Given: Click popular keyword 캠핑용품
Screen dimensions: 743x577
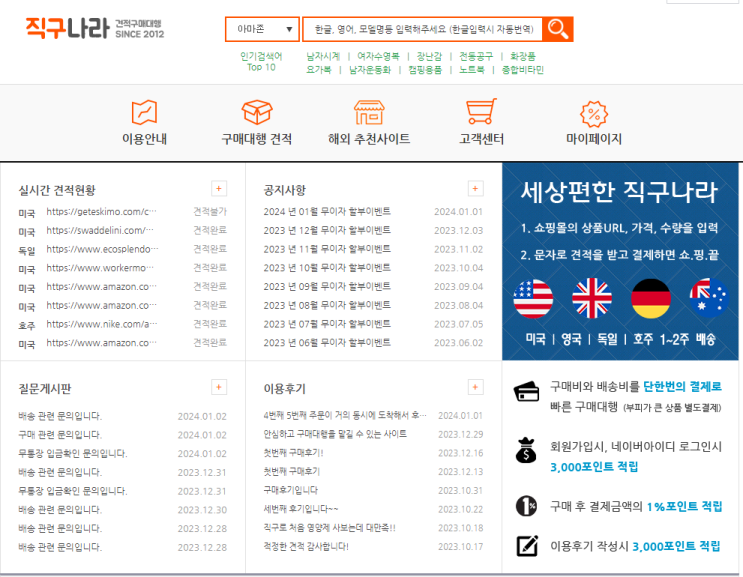Looking at the screenshot, I should 425,70.
